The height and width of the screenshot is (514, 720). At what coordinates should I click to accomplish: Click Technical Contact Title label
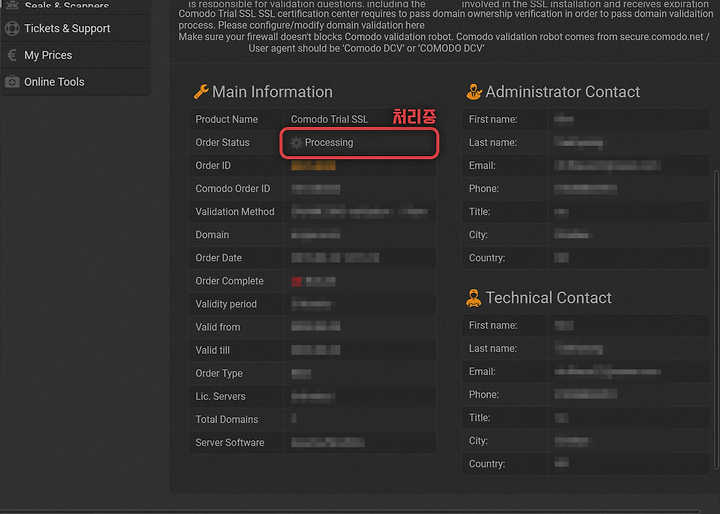pyautogui.click(x=479, y=418)
